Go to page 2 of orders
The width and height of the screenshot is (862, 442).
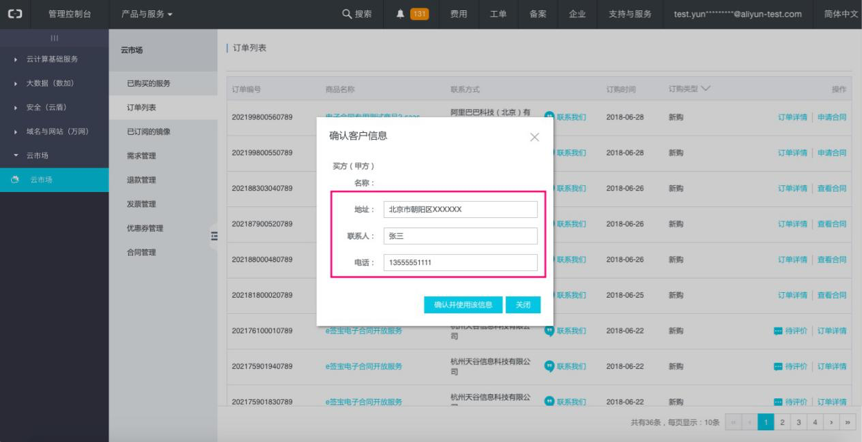pyautogui.click(x=782, y=422)
